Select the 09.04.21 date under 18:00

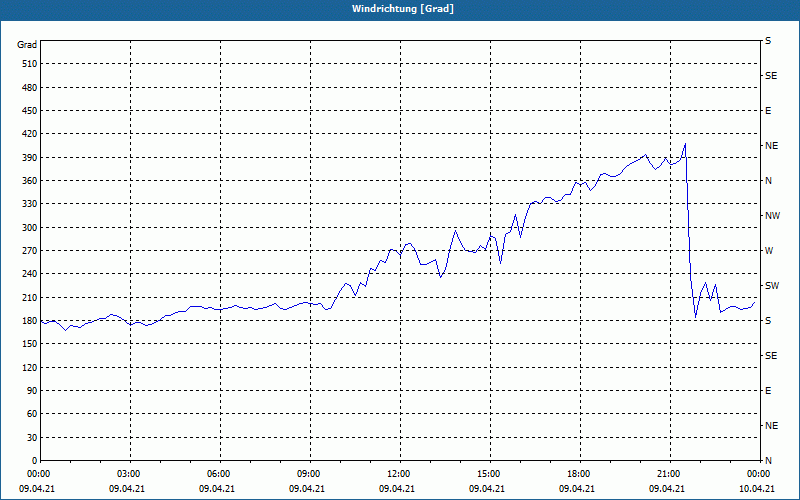(x=577, y=489)
